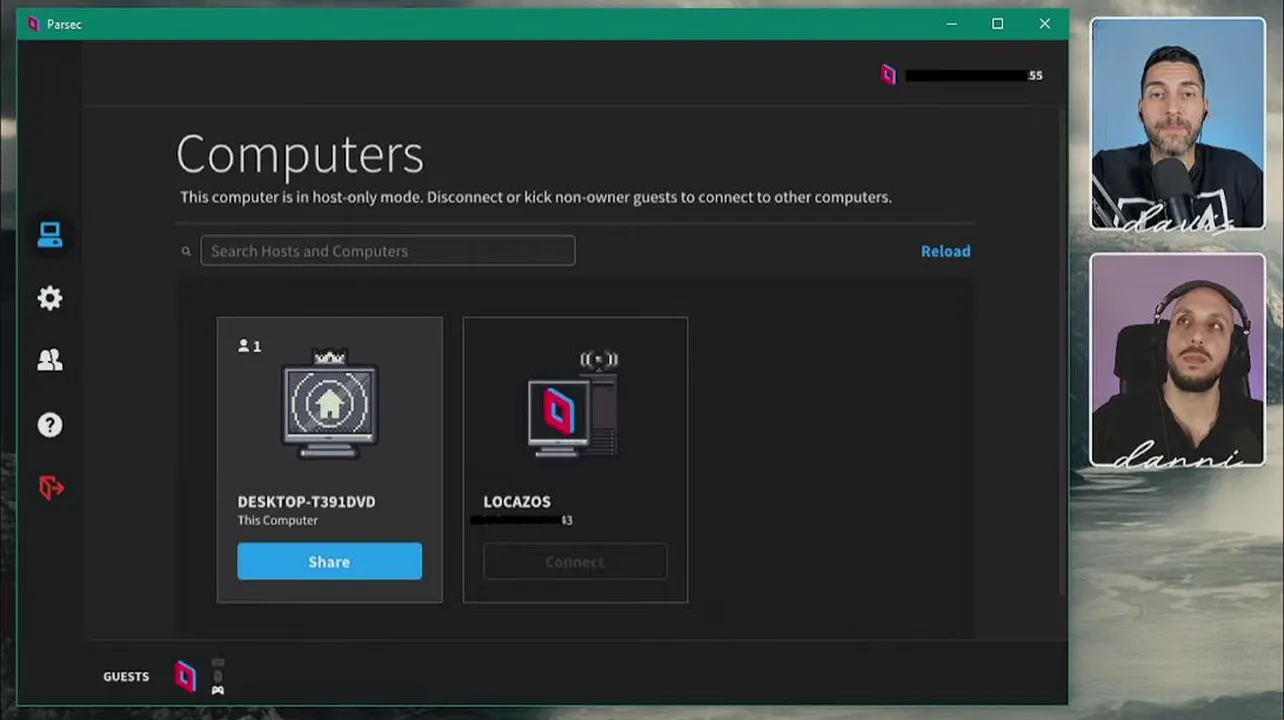Click the webcam thumbnail labeled danni

(x=1177, y=360)
